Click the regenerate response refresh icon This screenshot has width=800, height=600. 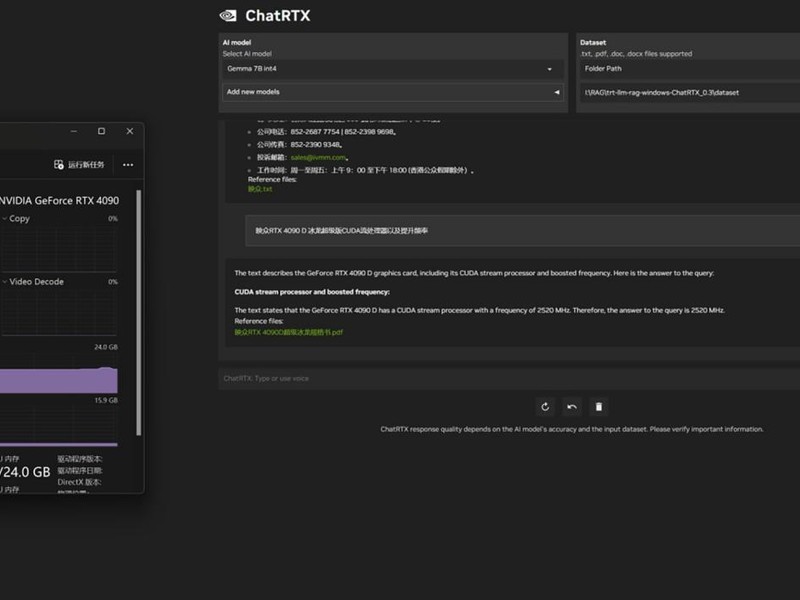pyautogui.click(x=545, y=407)
